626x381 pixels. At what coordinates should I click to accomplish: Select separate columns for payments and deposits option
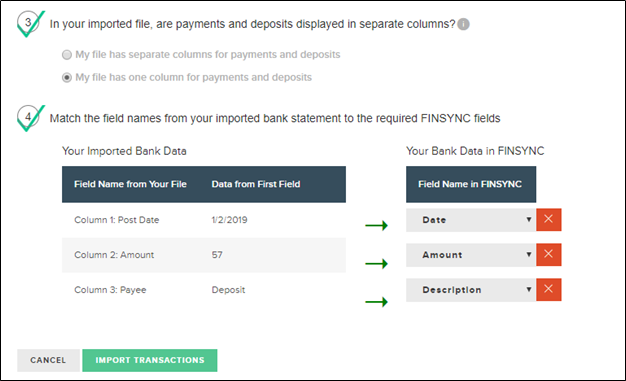pyautogui.click(x=67, y=55)
